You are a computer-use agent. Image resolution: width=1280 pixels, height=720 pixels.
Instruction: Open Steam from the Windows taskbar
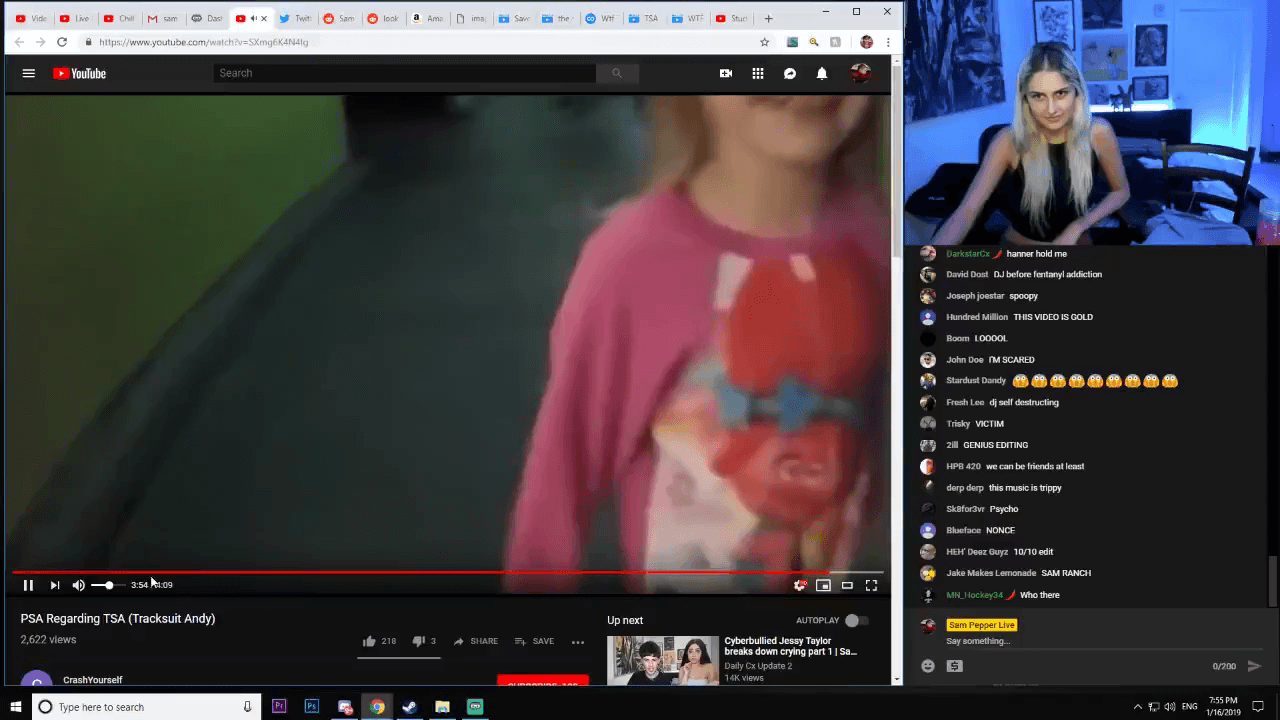(x=409, y=707)
